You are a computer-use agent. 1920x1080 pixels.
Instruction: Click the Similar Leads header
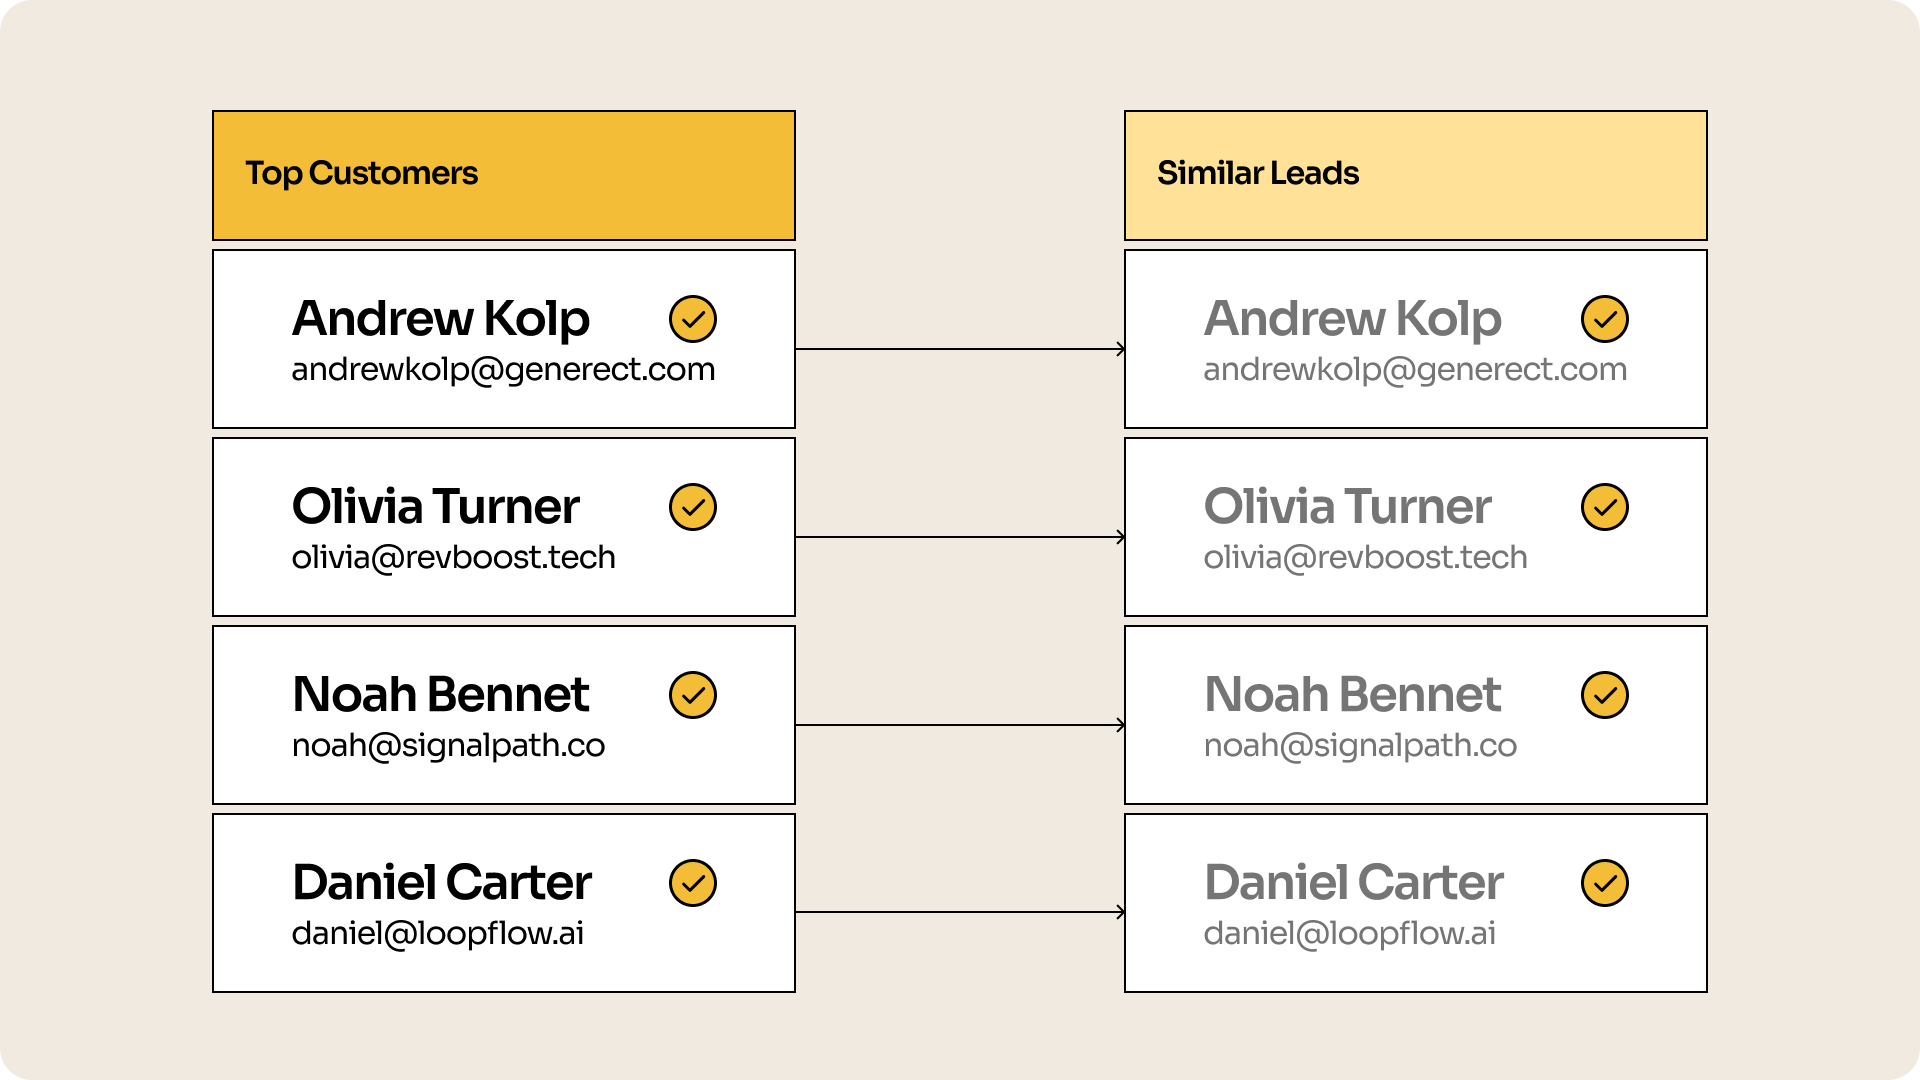pyautogui.click(x=1415, y=175)
